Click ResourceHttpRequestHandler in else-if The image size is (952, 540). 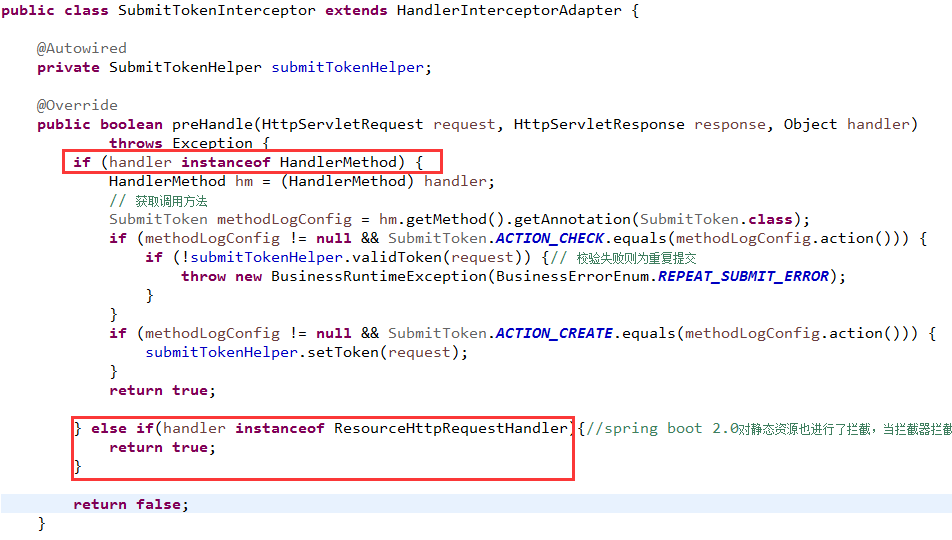click(450, 428)
